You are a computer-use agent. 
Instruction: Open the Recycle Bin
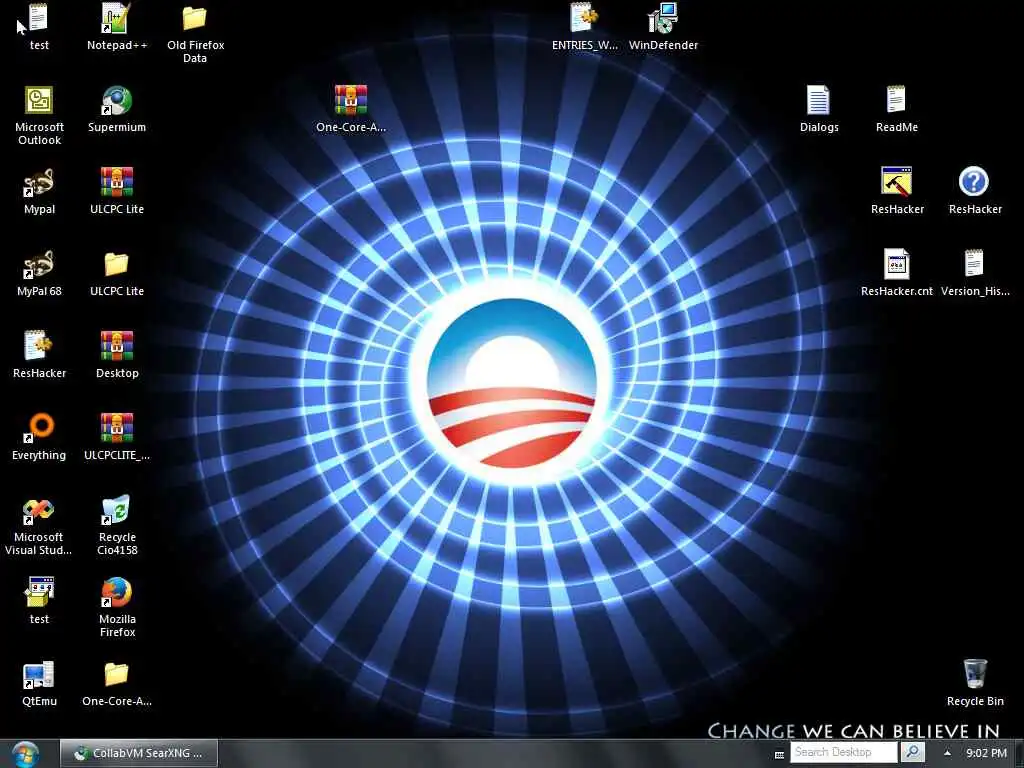(974, 674)
